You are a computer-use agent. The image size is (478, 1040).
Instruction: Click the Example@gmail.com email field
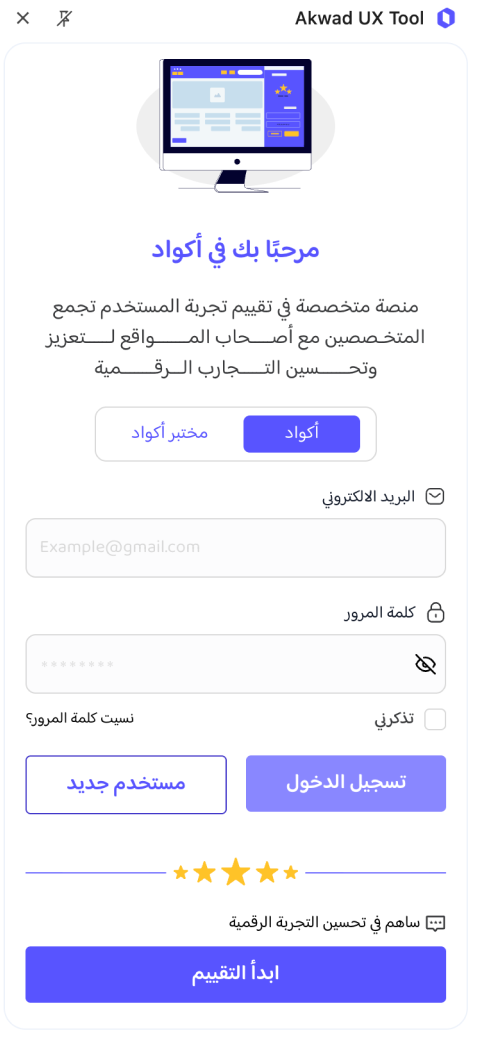[x=235, y=548]
